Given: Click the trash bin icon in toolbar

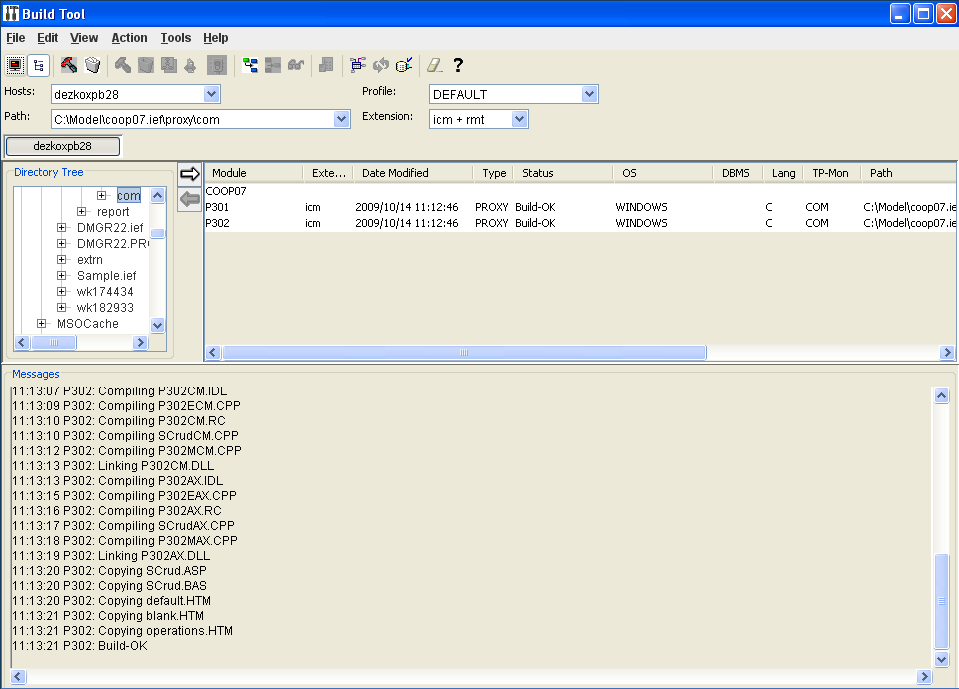Looking at the screenshot, I should [x=92, y=65].
